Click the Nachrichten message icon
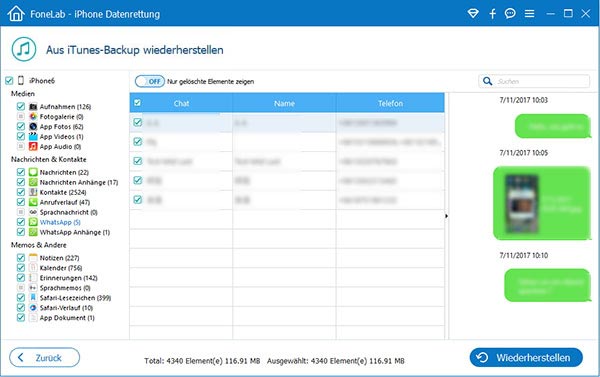 coord(33,172)
